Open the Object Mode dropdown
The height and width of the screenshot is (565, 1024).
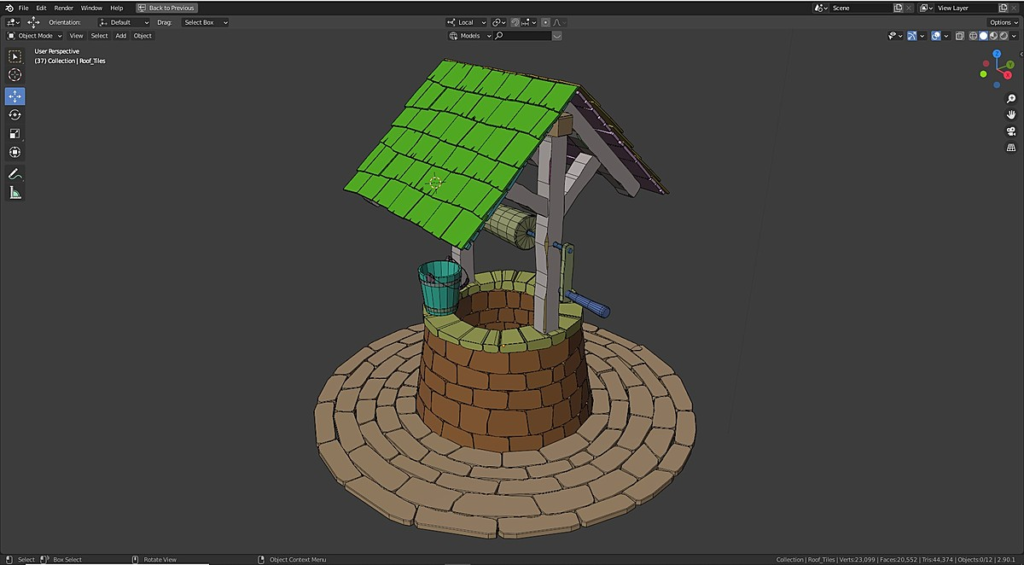35,36
